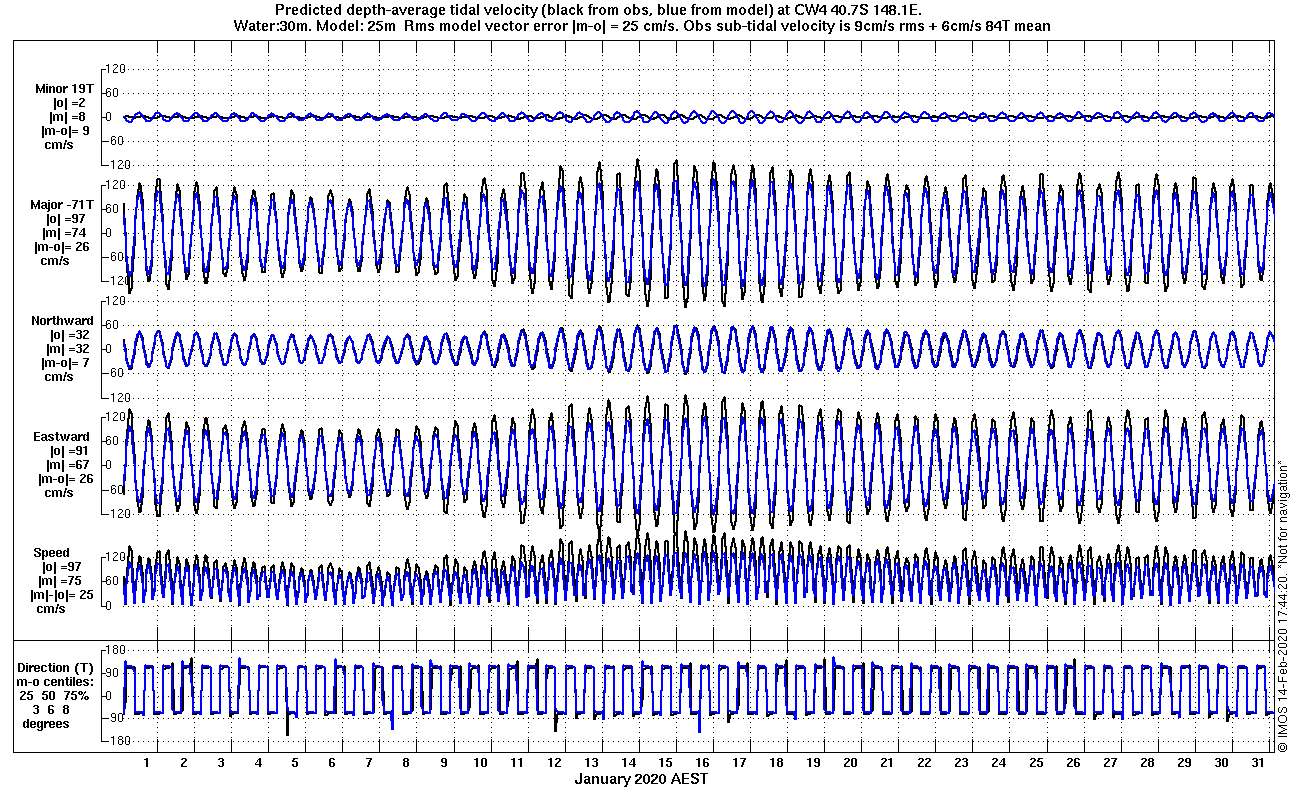Click the '|o| =97' value under Major
Screen dimensions: 1300x800
pos(62,219)
